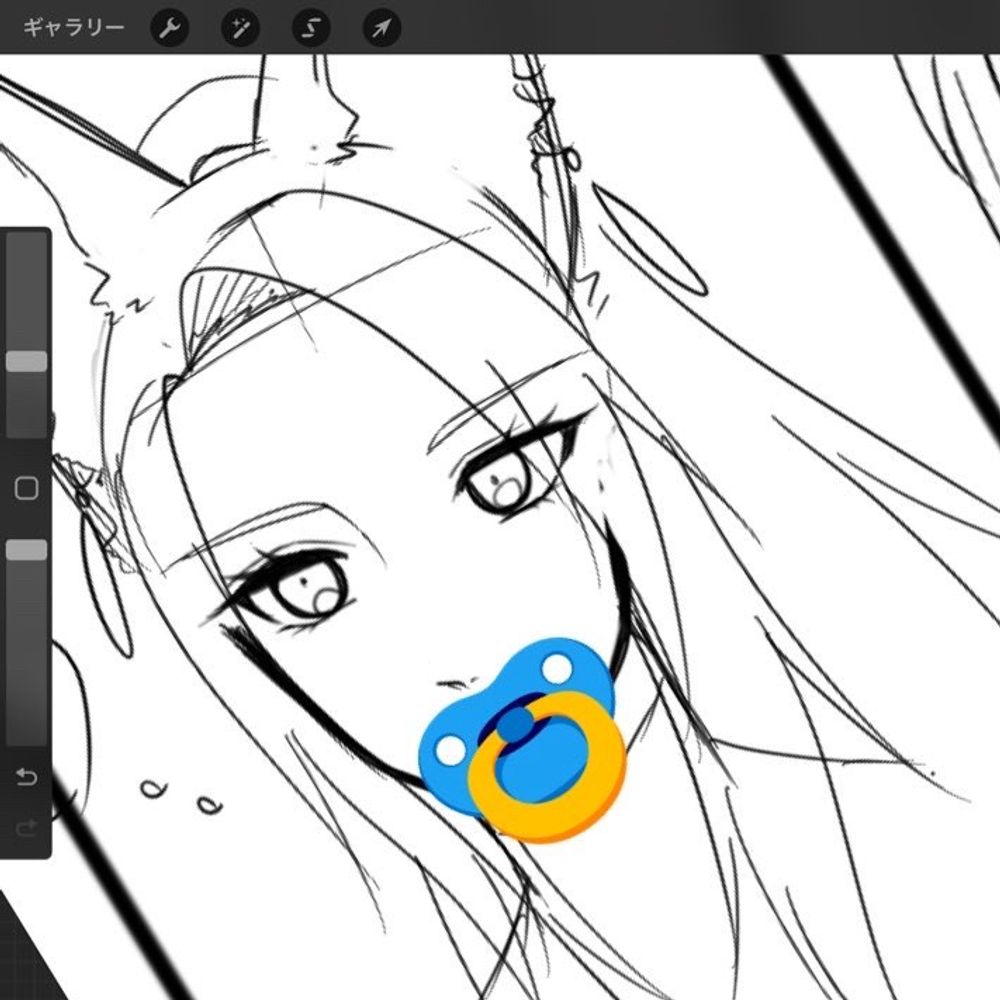Redo the last undone stroke

pyautogui.click(x=26, y=828)
